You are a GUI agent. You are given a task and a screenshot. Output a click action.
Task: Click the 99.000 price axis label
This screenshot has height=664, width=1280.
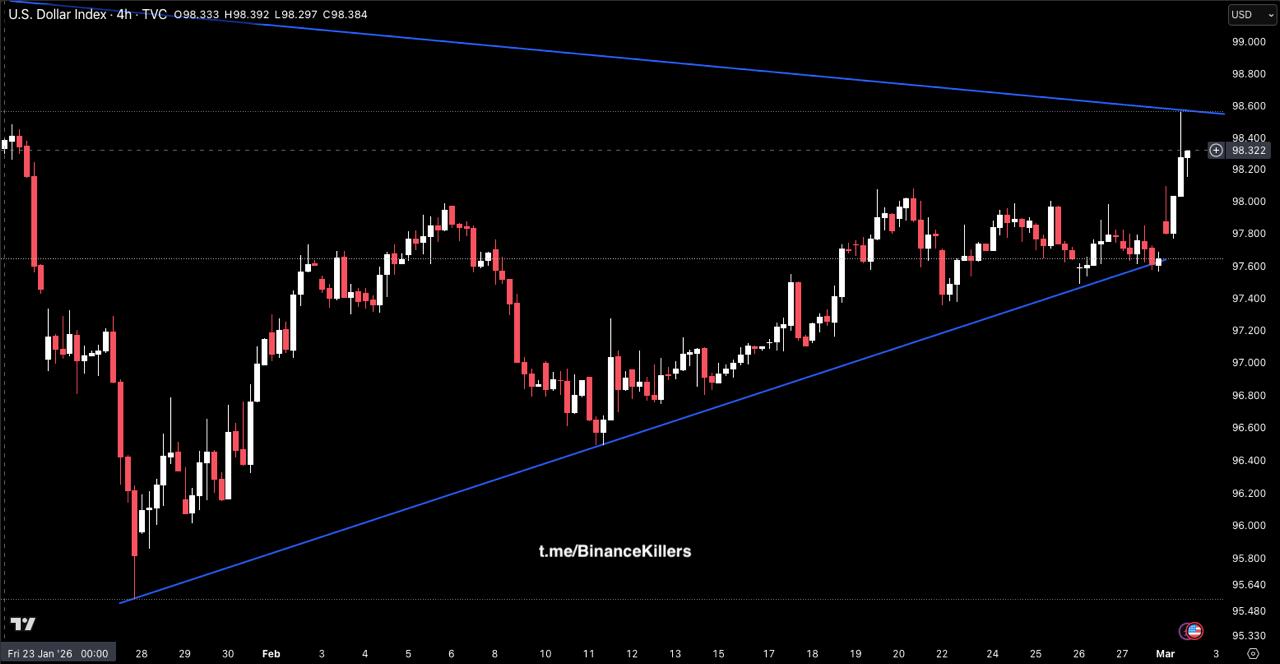click(1249, 42)
